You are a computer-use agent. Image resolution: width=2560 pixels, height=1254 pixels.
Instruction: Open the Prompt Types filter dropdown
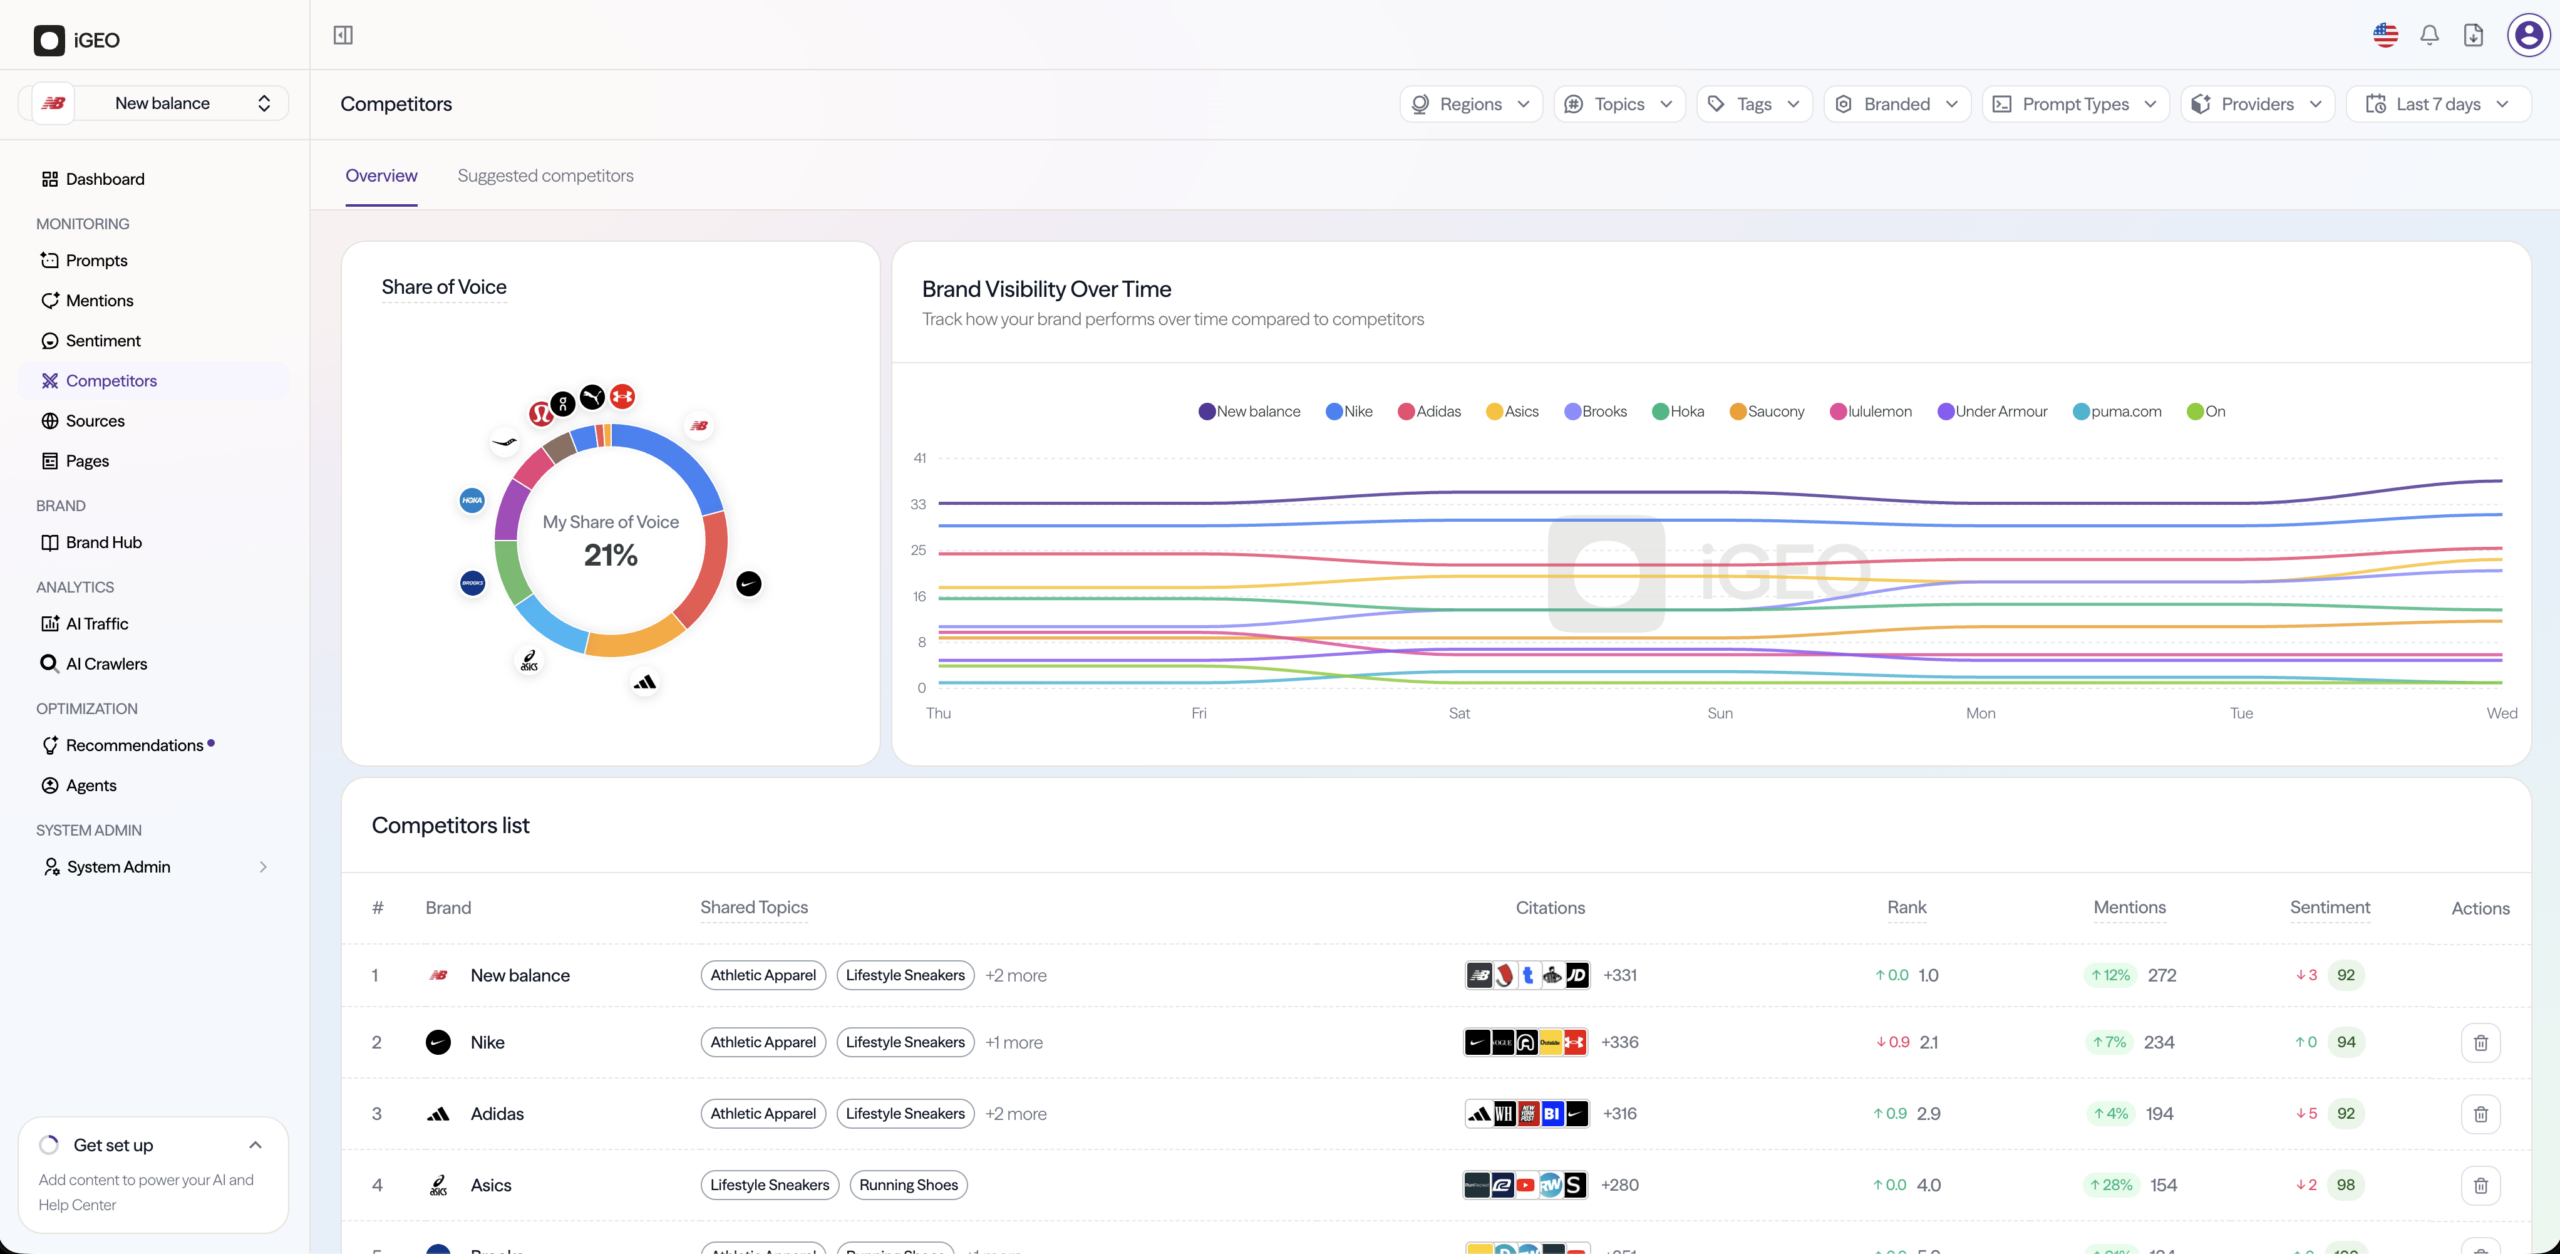(x=2075, y=104)
